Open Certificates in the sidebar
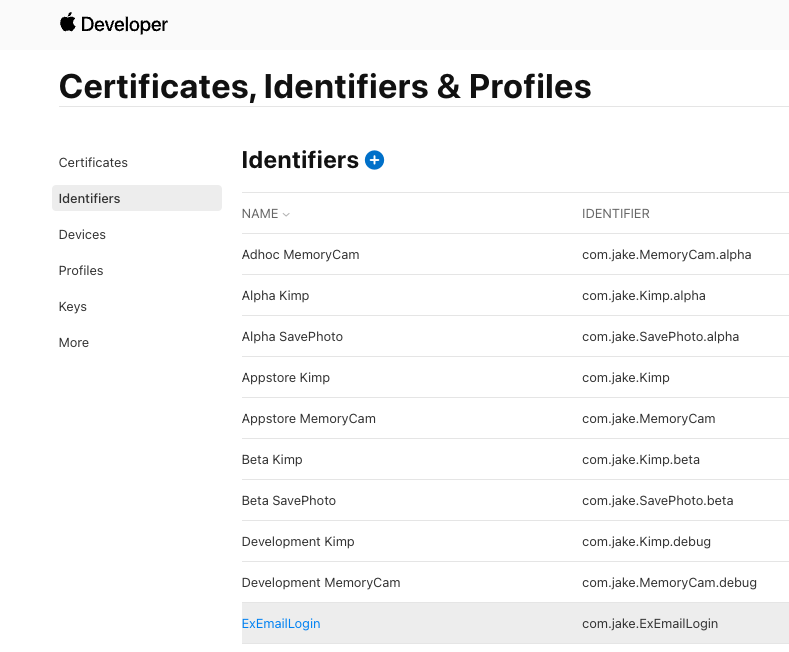789x652 pixels. [93, 162]
